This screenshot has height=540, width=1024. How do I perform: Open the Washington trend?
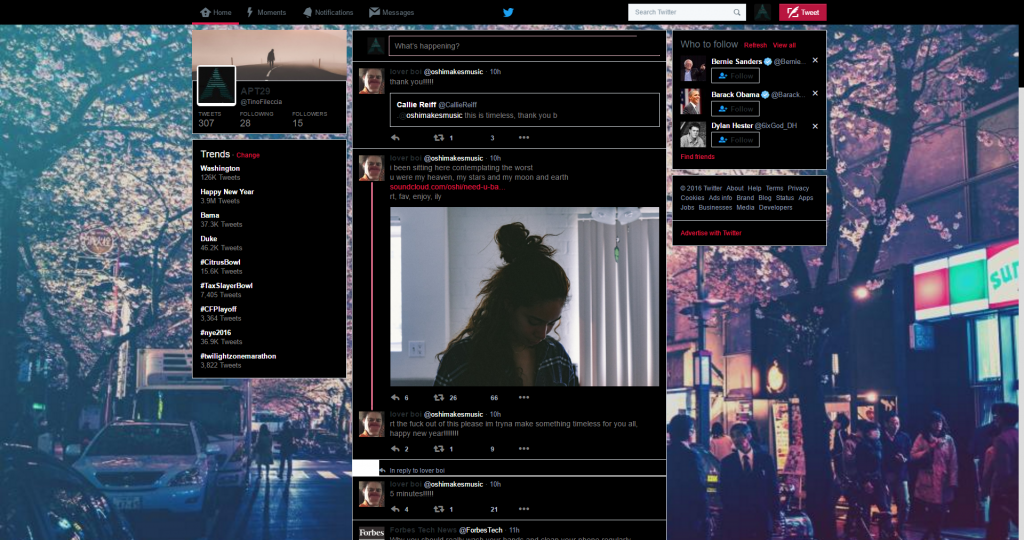(220, 168)
